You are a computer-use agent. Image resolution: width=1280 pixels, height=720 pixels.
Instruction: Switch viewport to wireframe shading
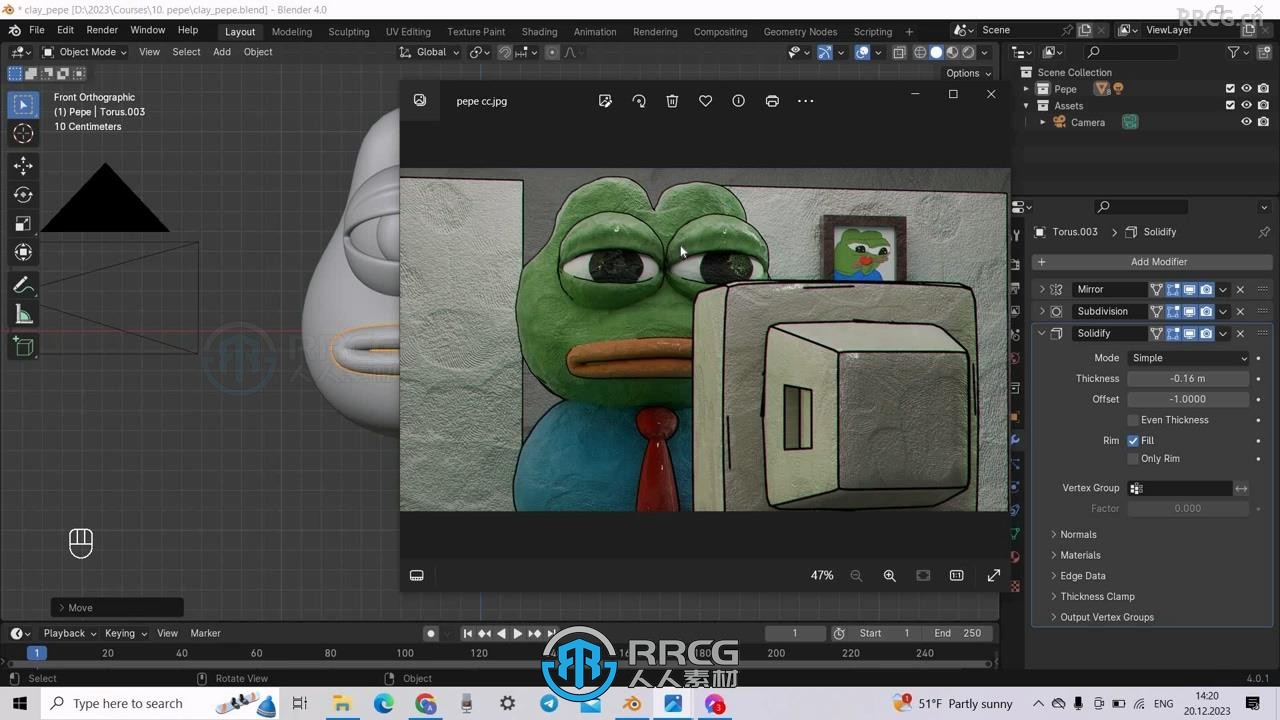pos(920,52)
